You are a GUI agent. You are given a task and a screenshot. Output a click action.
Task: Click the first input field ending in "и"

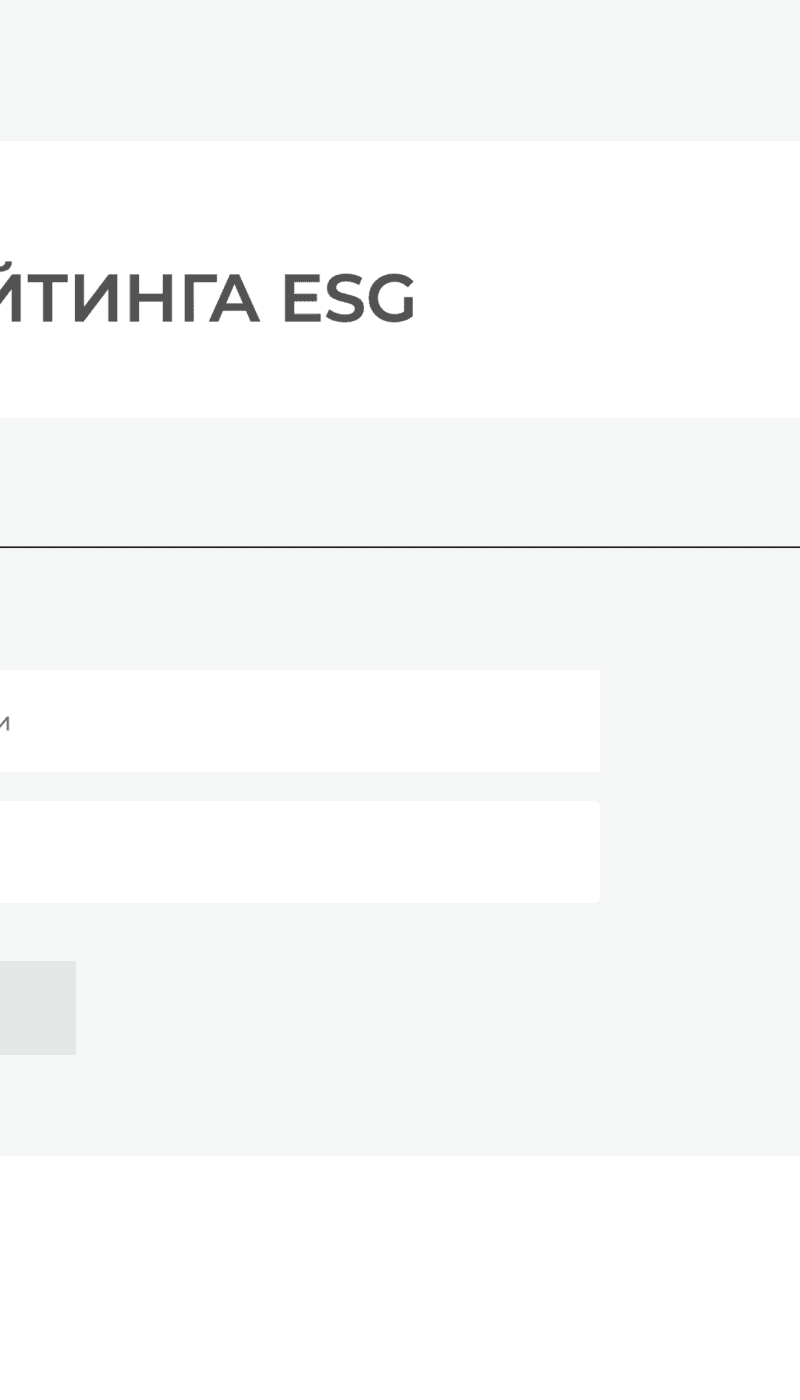[x=300, y=721]
